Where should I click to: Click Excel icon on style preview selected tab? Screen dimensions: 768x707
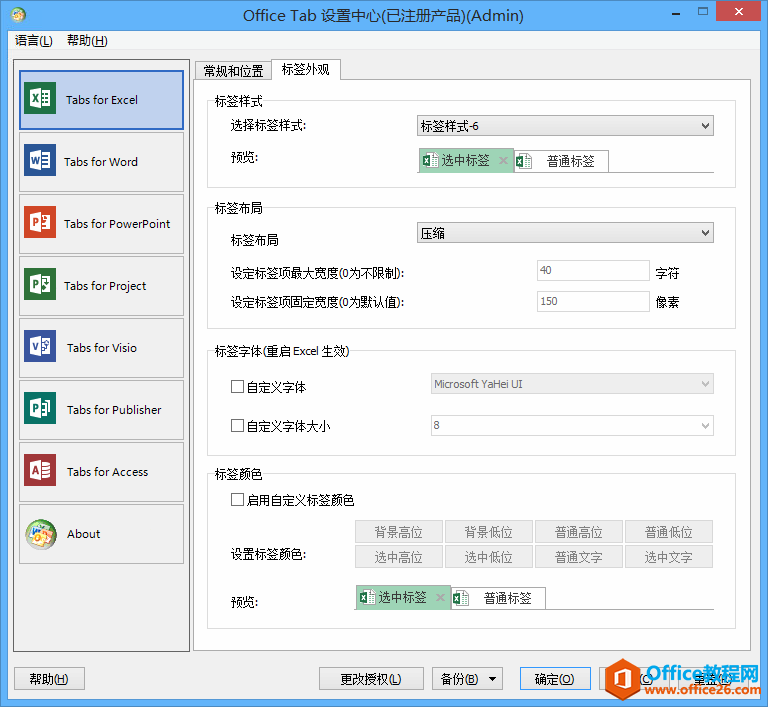[430, 160]
